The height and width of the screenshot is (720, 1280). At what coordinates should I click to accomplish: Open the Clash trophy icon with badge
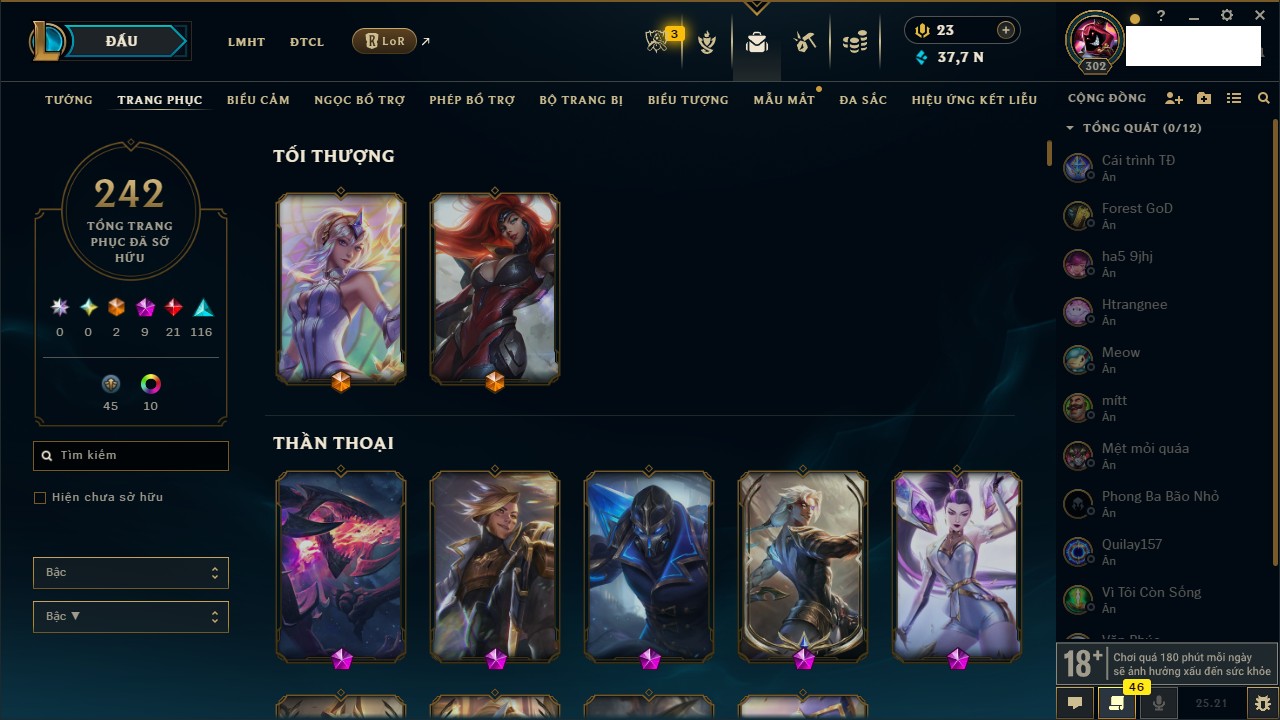coord(658,41)
